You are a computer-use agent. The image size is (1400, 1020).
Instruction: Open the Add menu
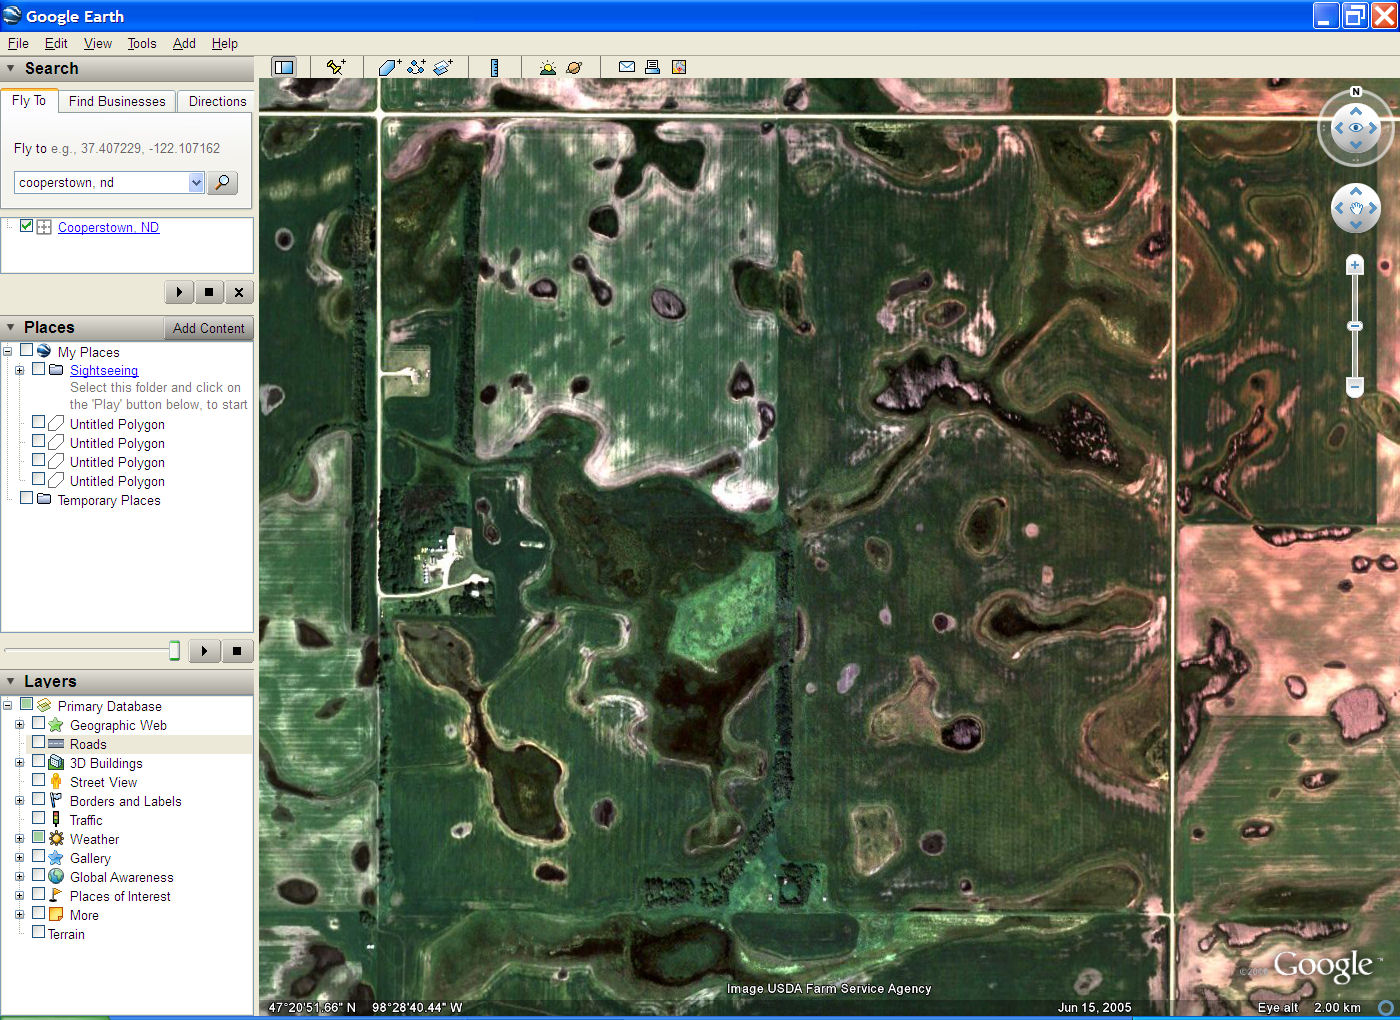pyautogui.click(x=184, y=43)
